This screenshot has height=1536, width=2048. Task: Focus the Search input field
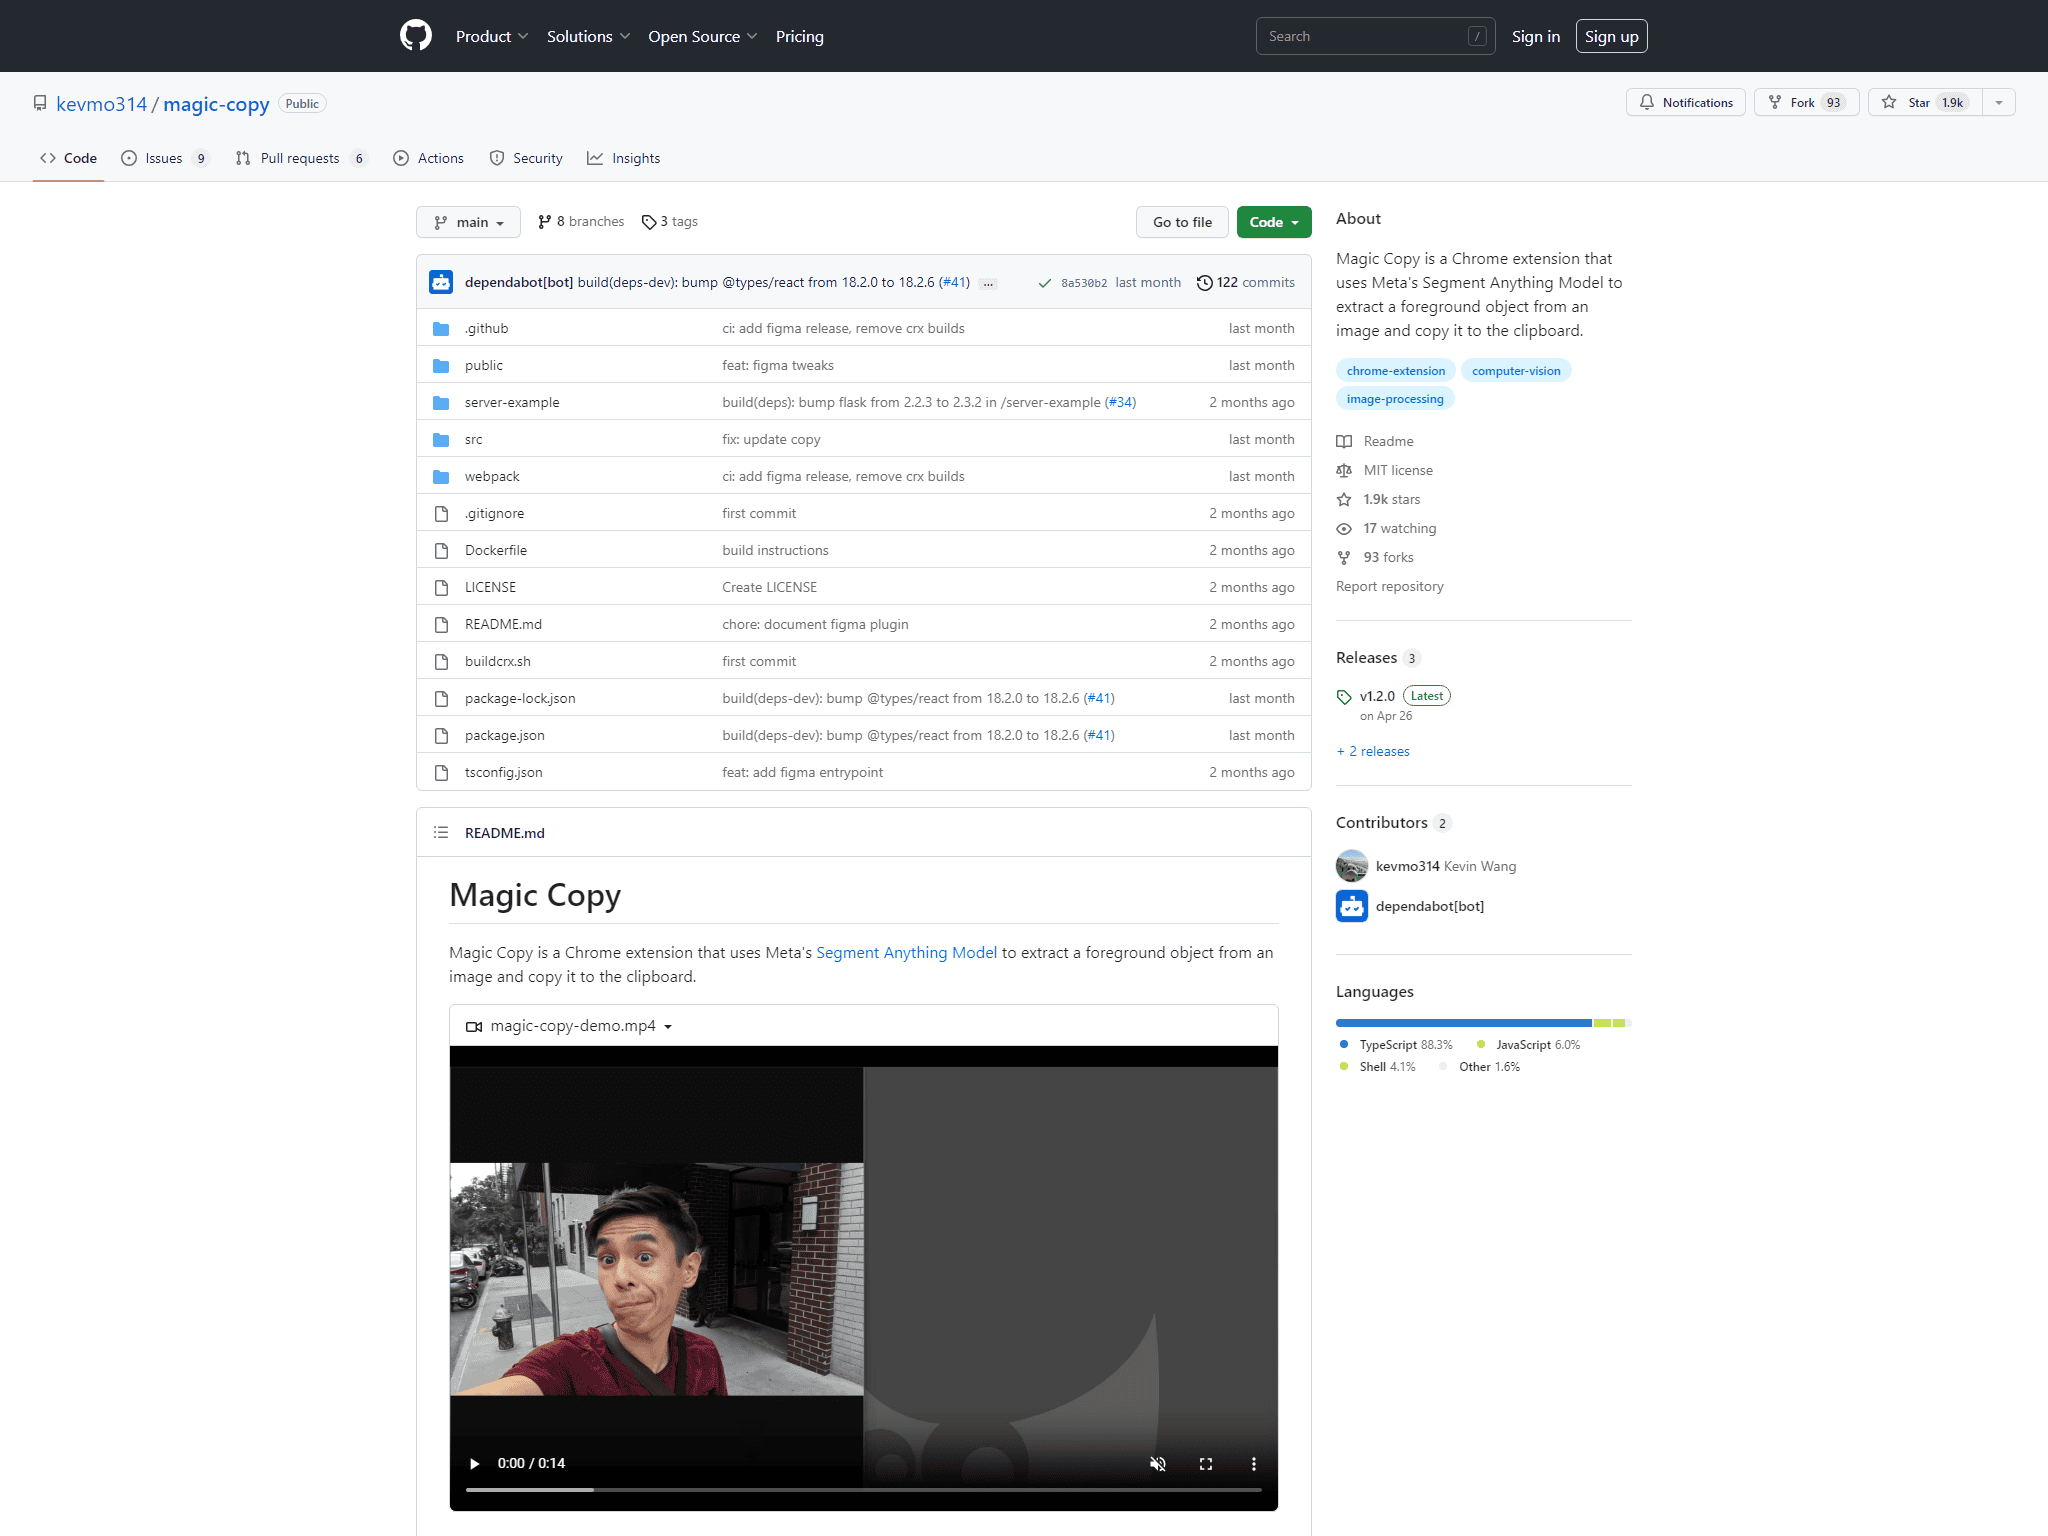pyautogui.click(x=1375, y=36)
